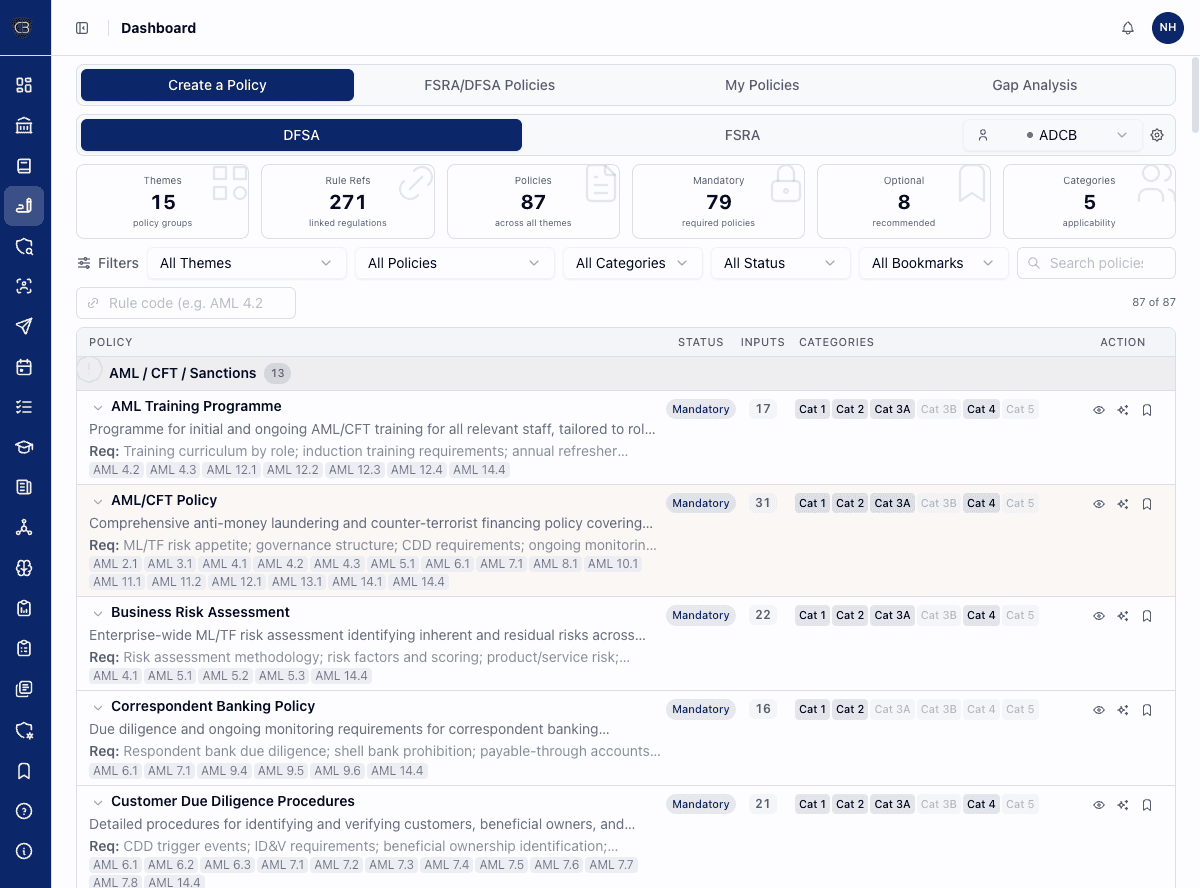The width and height of the screenshot is (1200, 888).
Task: Click the Search policies input field
Action: point(1096,262)
